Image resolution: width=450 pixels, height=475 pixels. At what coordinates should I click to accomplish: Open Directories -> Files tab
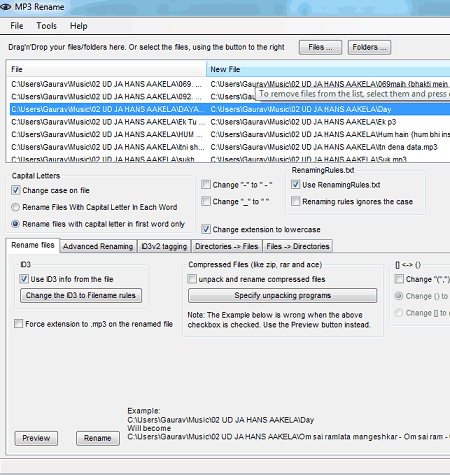click(227, 246)
